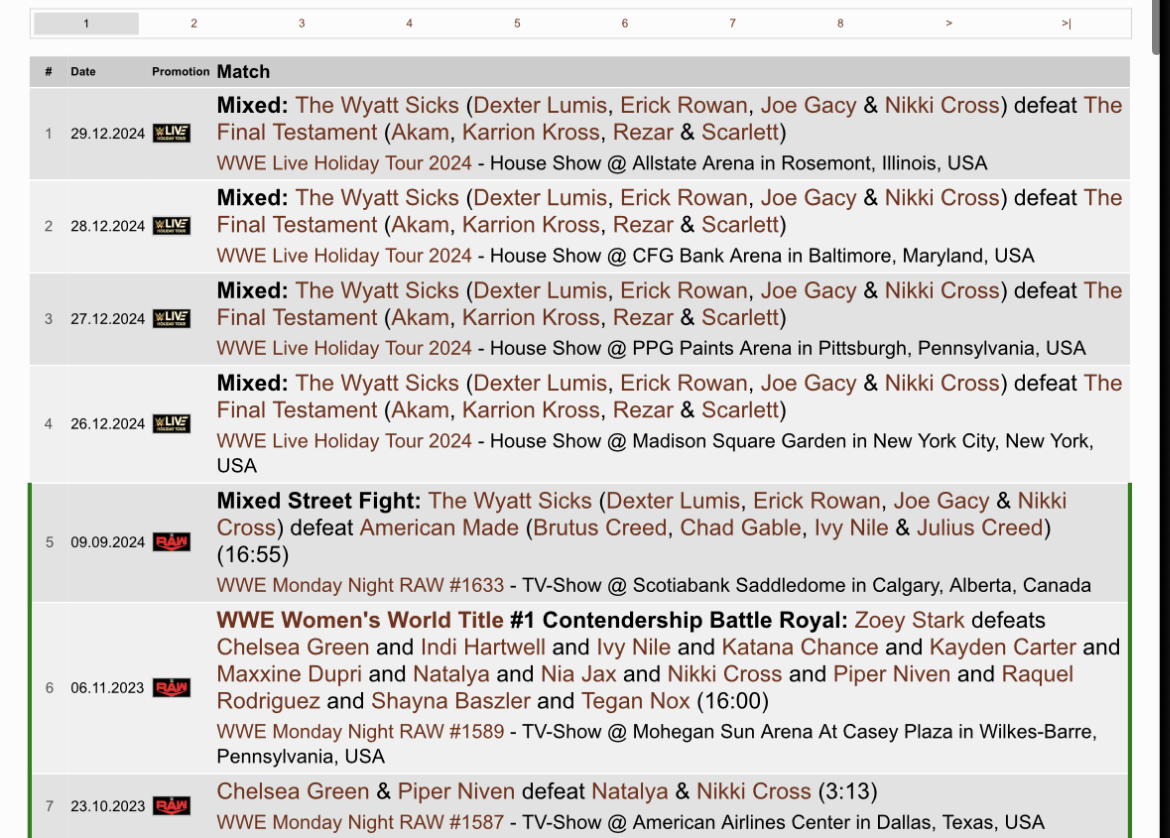Open WWE Live Holiday Tour 2024 Rosemont event link
The image size is (1170, 838).
tap(344, 163)
